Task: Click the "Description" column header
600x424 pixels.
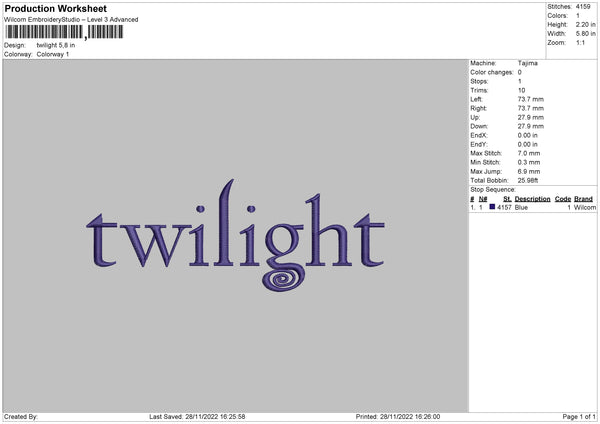Action: pos(532,199)
